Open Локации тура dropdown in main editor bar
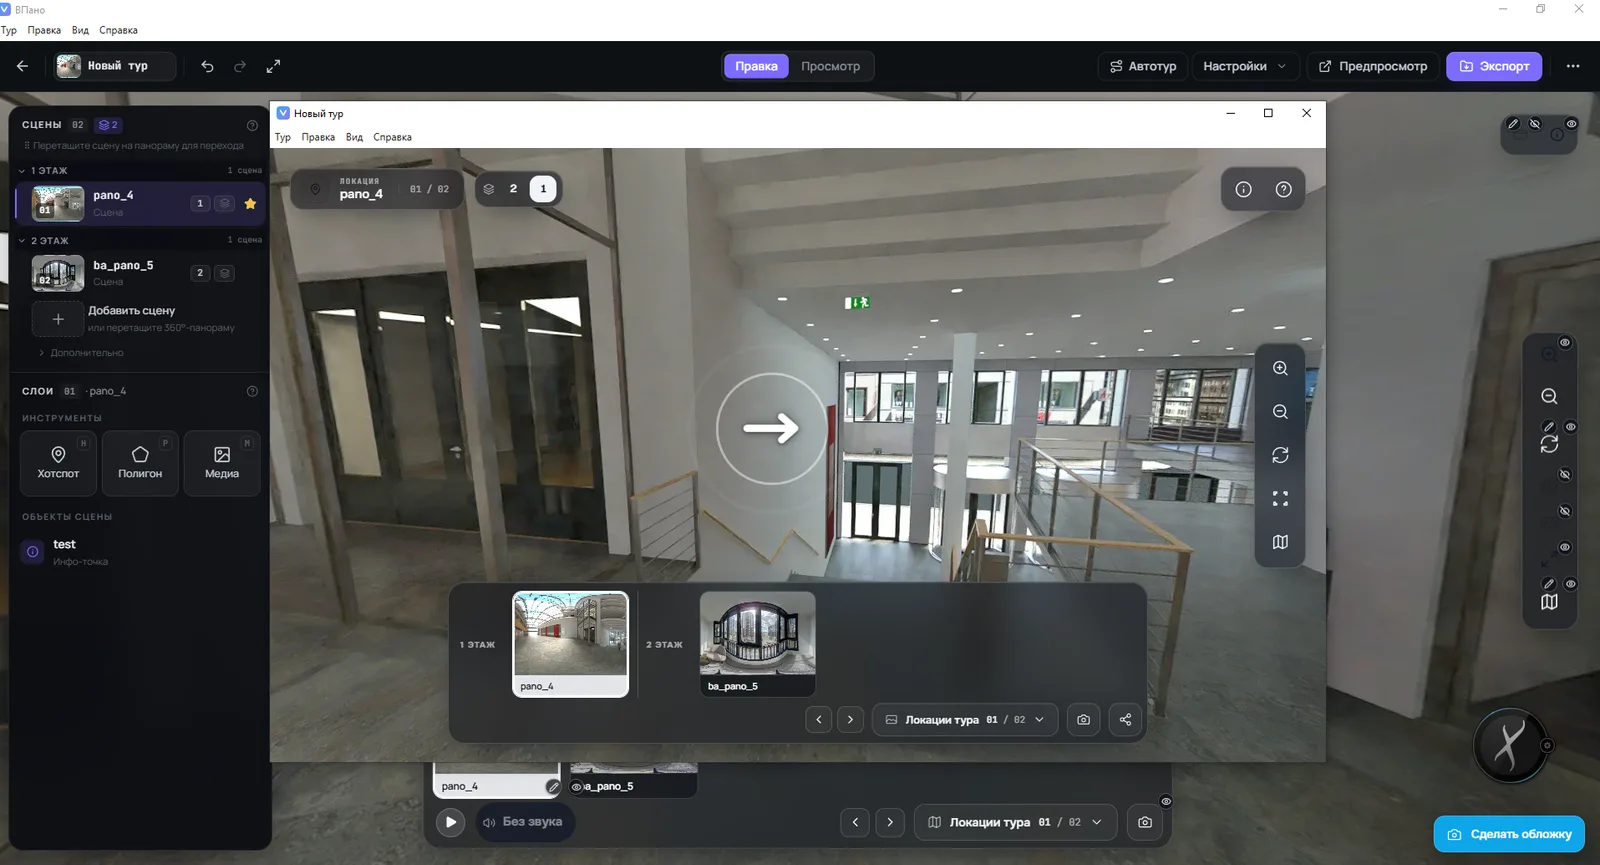 (x=1015, y=822)
